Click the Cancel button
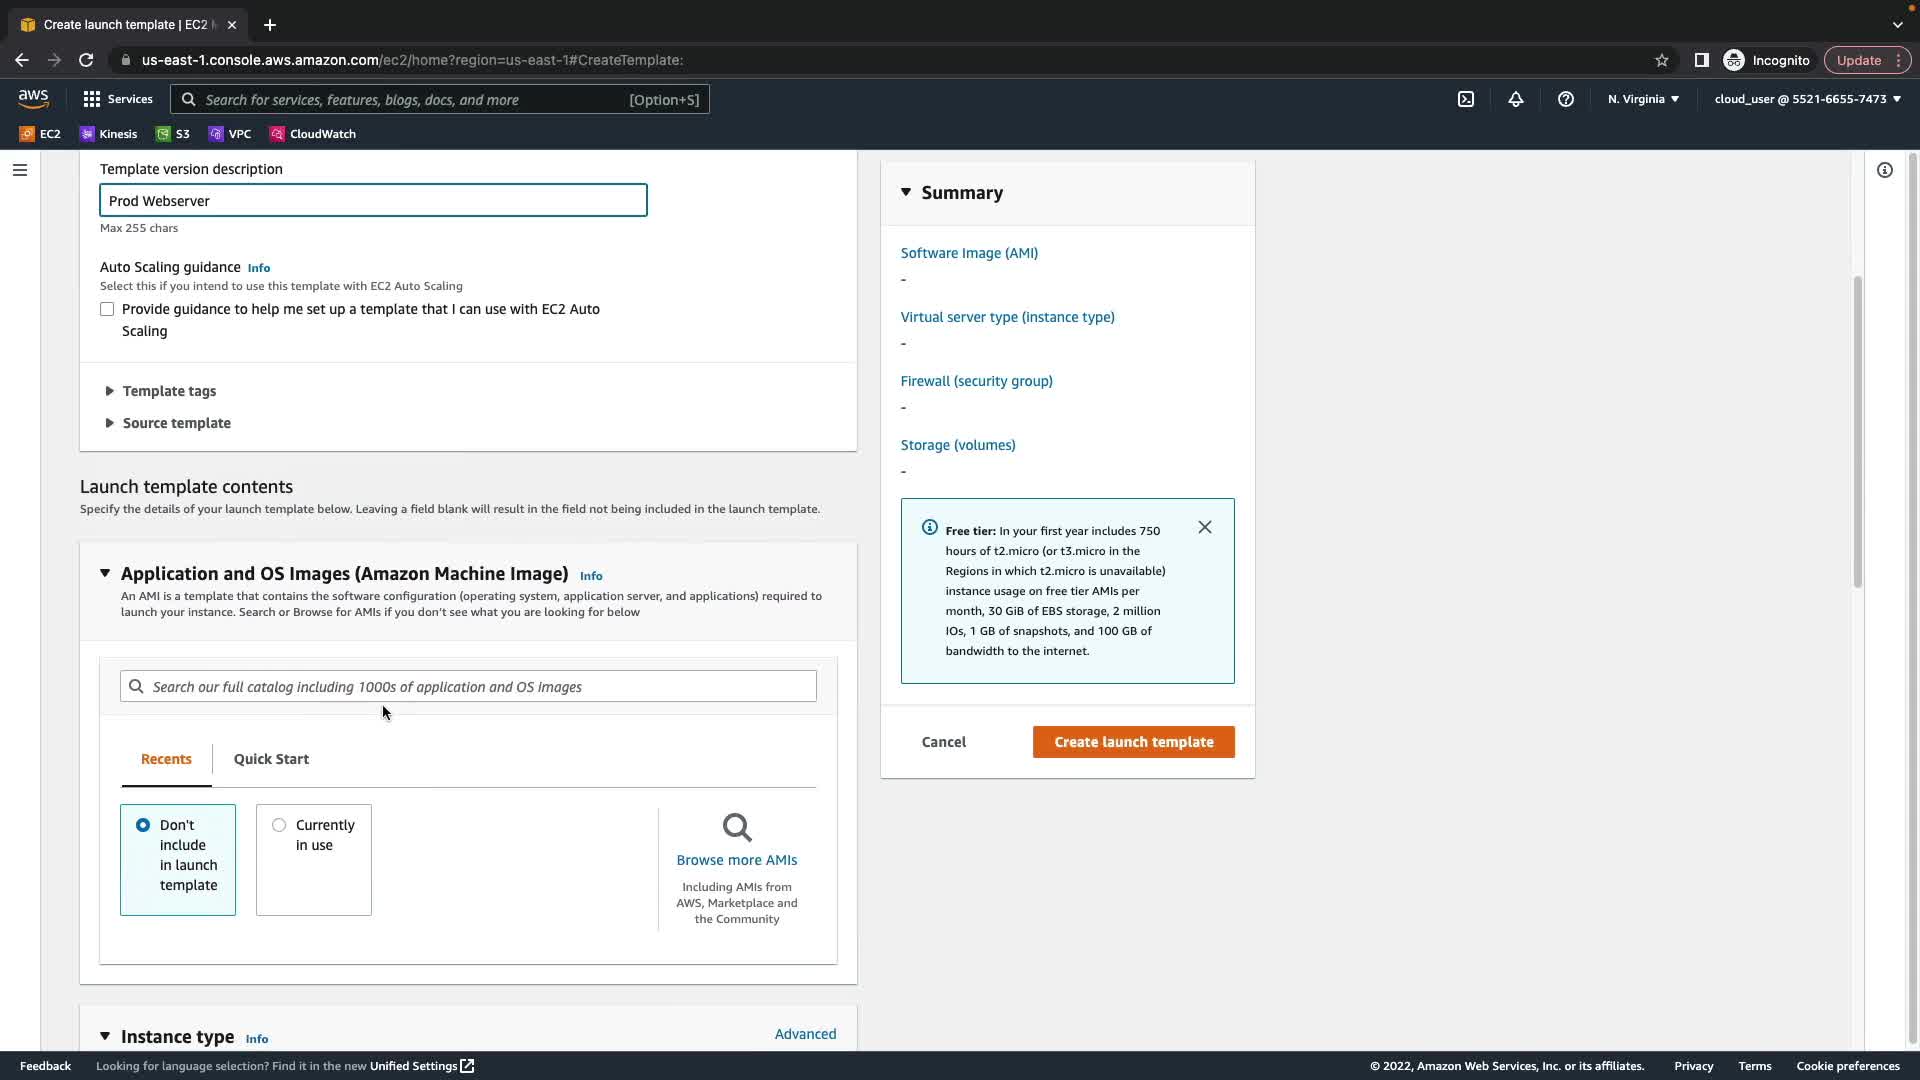The width and height of the screenshot is (1920, 1080). click(943, 742)
